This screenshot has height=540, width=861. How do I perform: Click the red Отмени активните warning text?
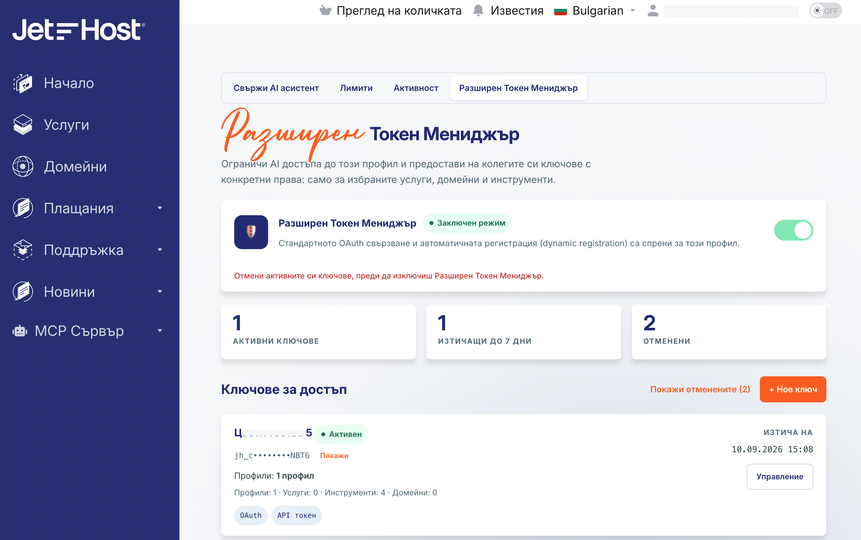pos(389,276)
